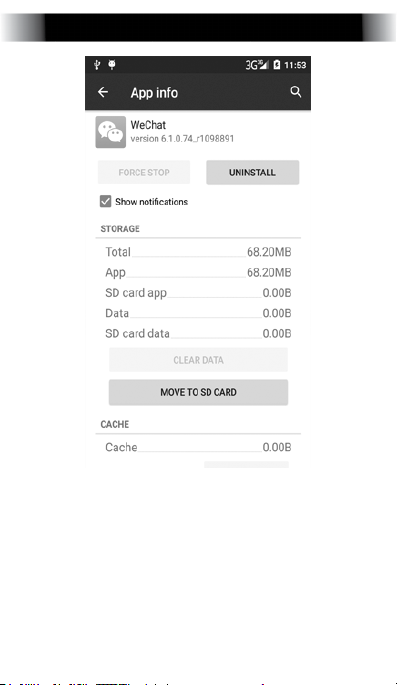
Task: Select the Cache size row
Action: [x=198, y=447]
